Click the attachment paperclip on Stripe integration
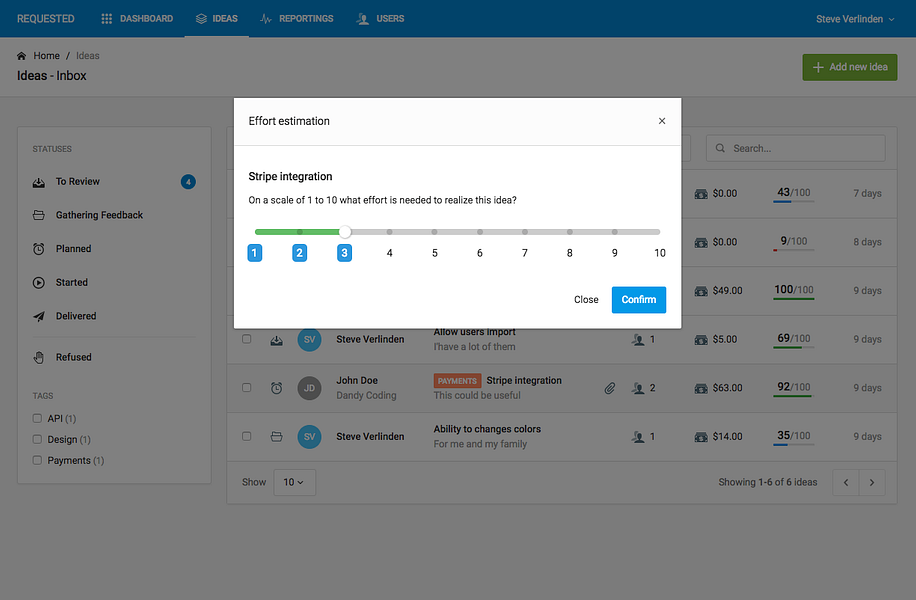The height and width of the screenshot is (600, 916). (x=610, y=388)
